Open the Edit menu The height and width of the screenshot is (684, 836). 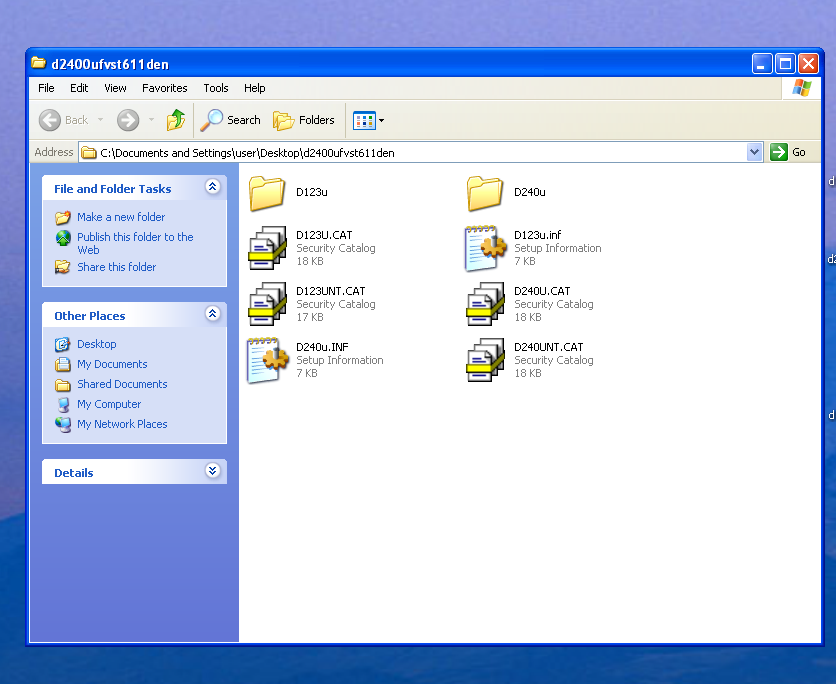pos(79,88)
